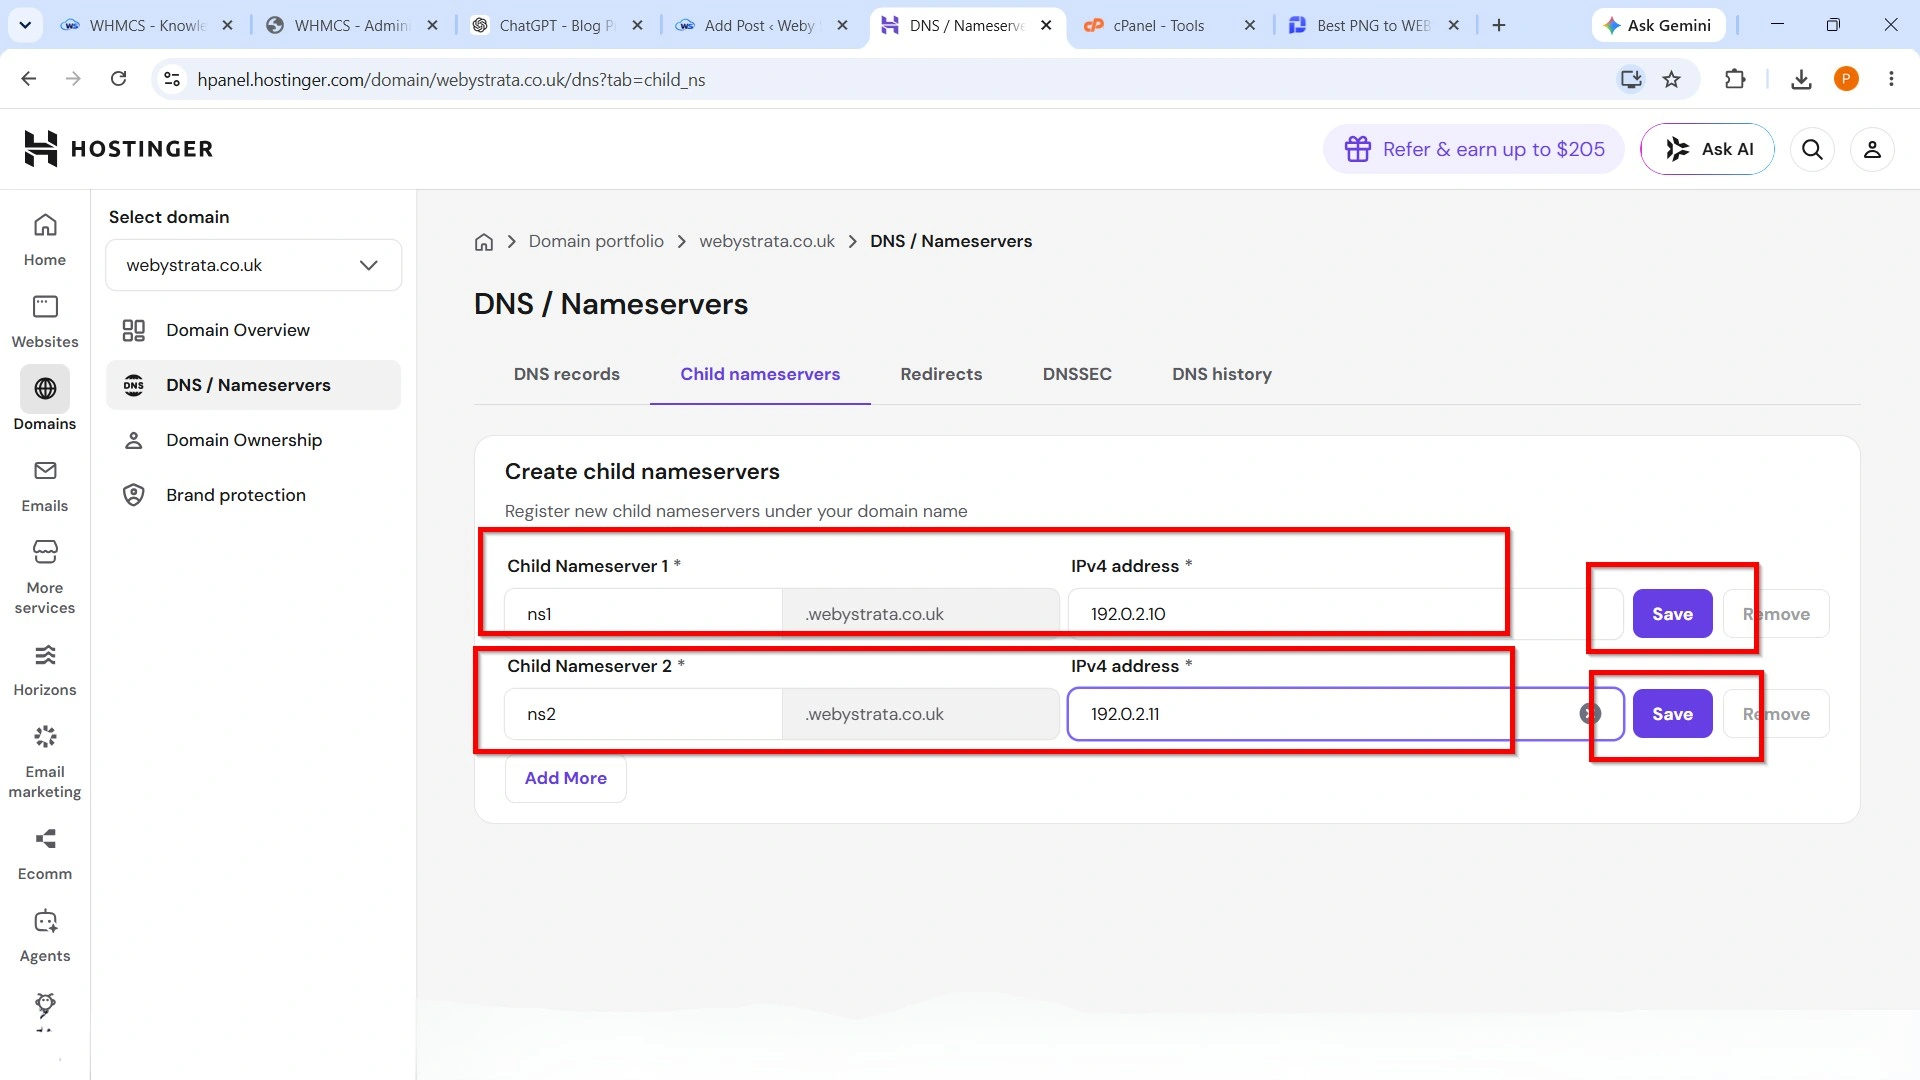Select DNS / Nameservers in the sidebar

pyautogui.click(x=253, y=385)
